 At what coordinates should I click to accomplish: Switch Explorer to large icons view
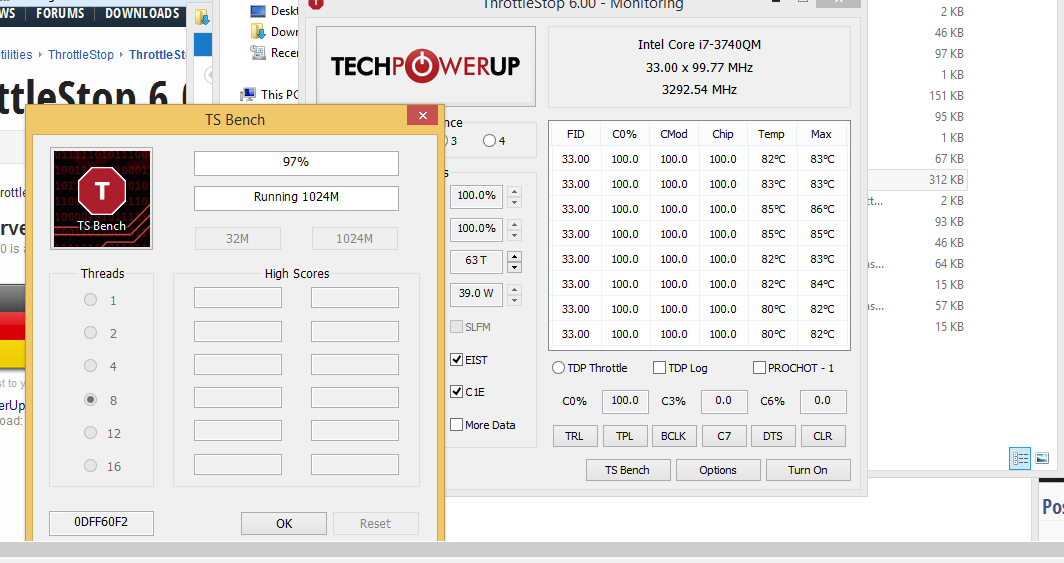[1042, 459]
